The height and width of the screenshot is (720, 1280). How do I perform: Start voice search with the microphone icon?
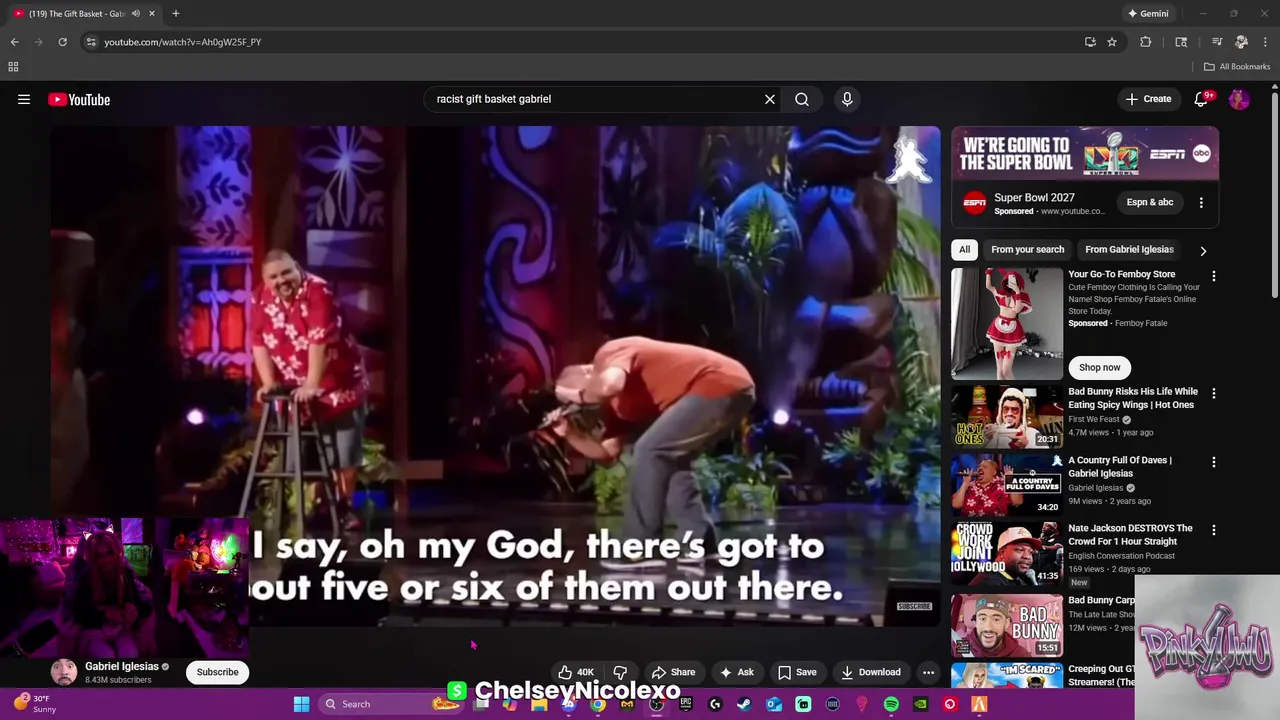[x=847, y=99]
